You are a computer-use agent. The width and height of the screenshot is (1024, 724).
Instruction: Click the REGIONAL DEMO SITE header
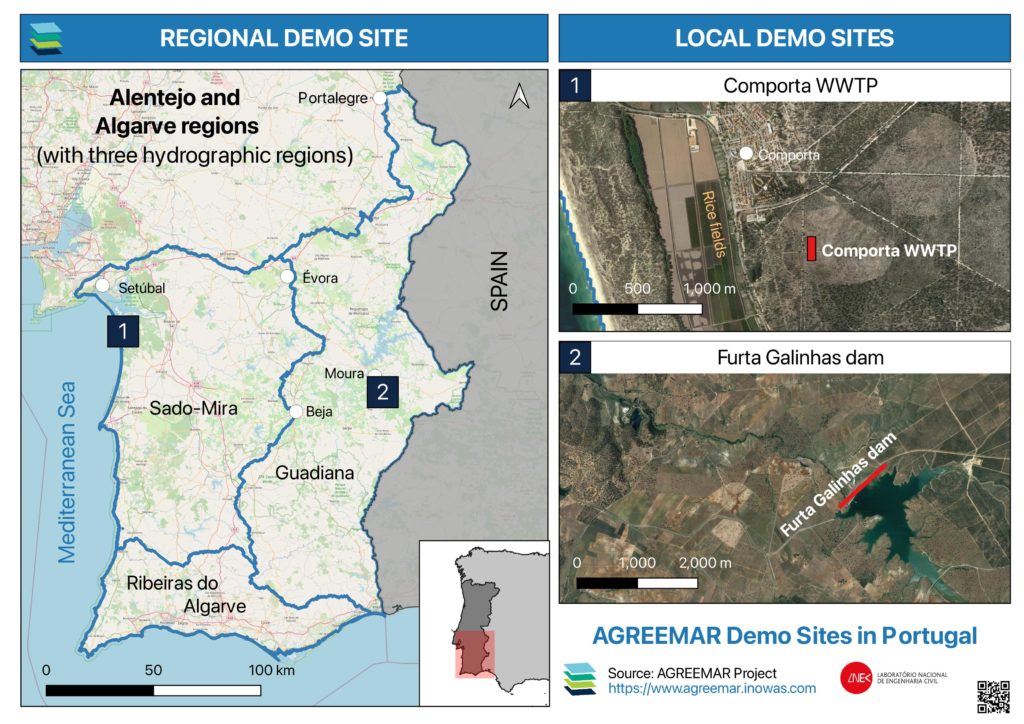coord(284,38)
